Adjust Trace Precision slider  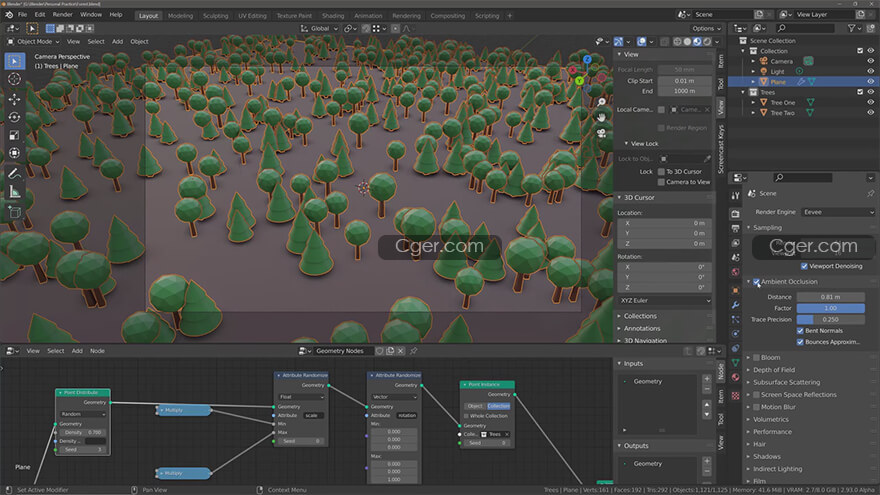(831, 319)
